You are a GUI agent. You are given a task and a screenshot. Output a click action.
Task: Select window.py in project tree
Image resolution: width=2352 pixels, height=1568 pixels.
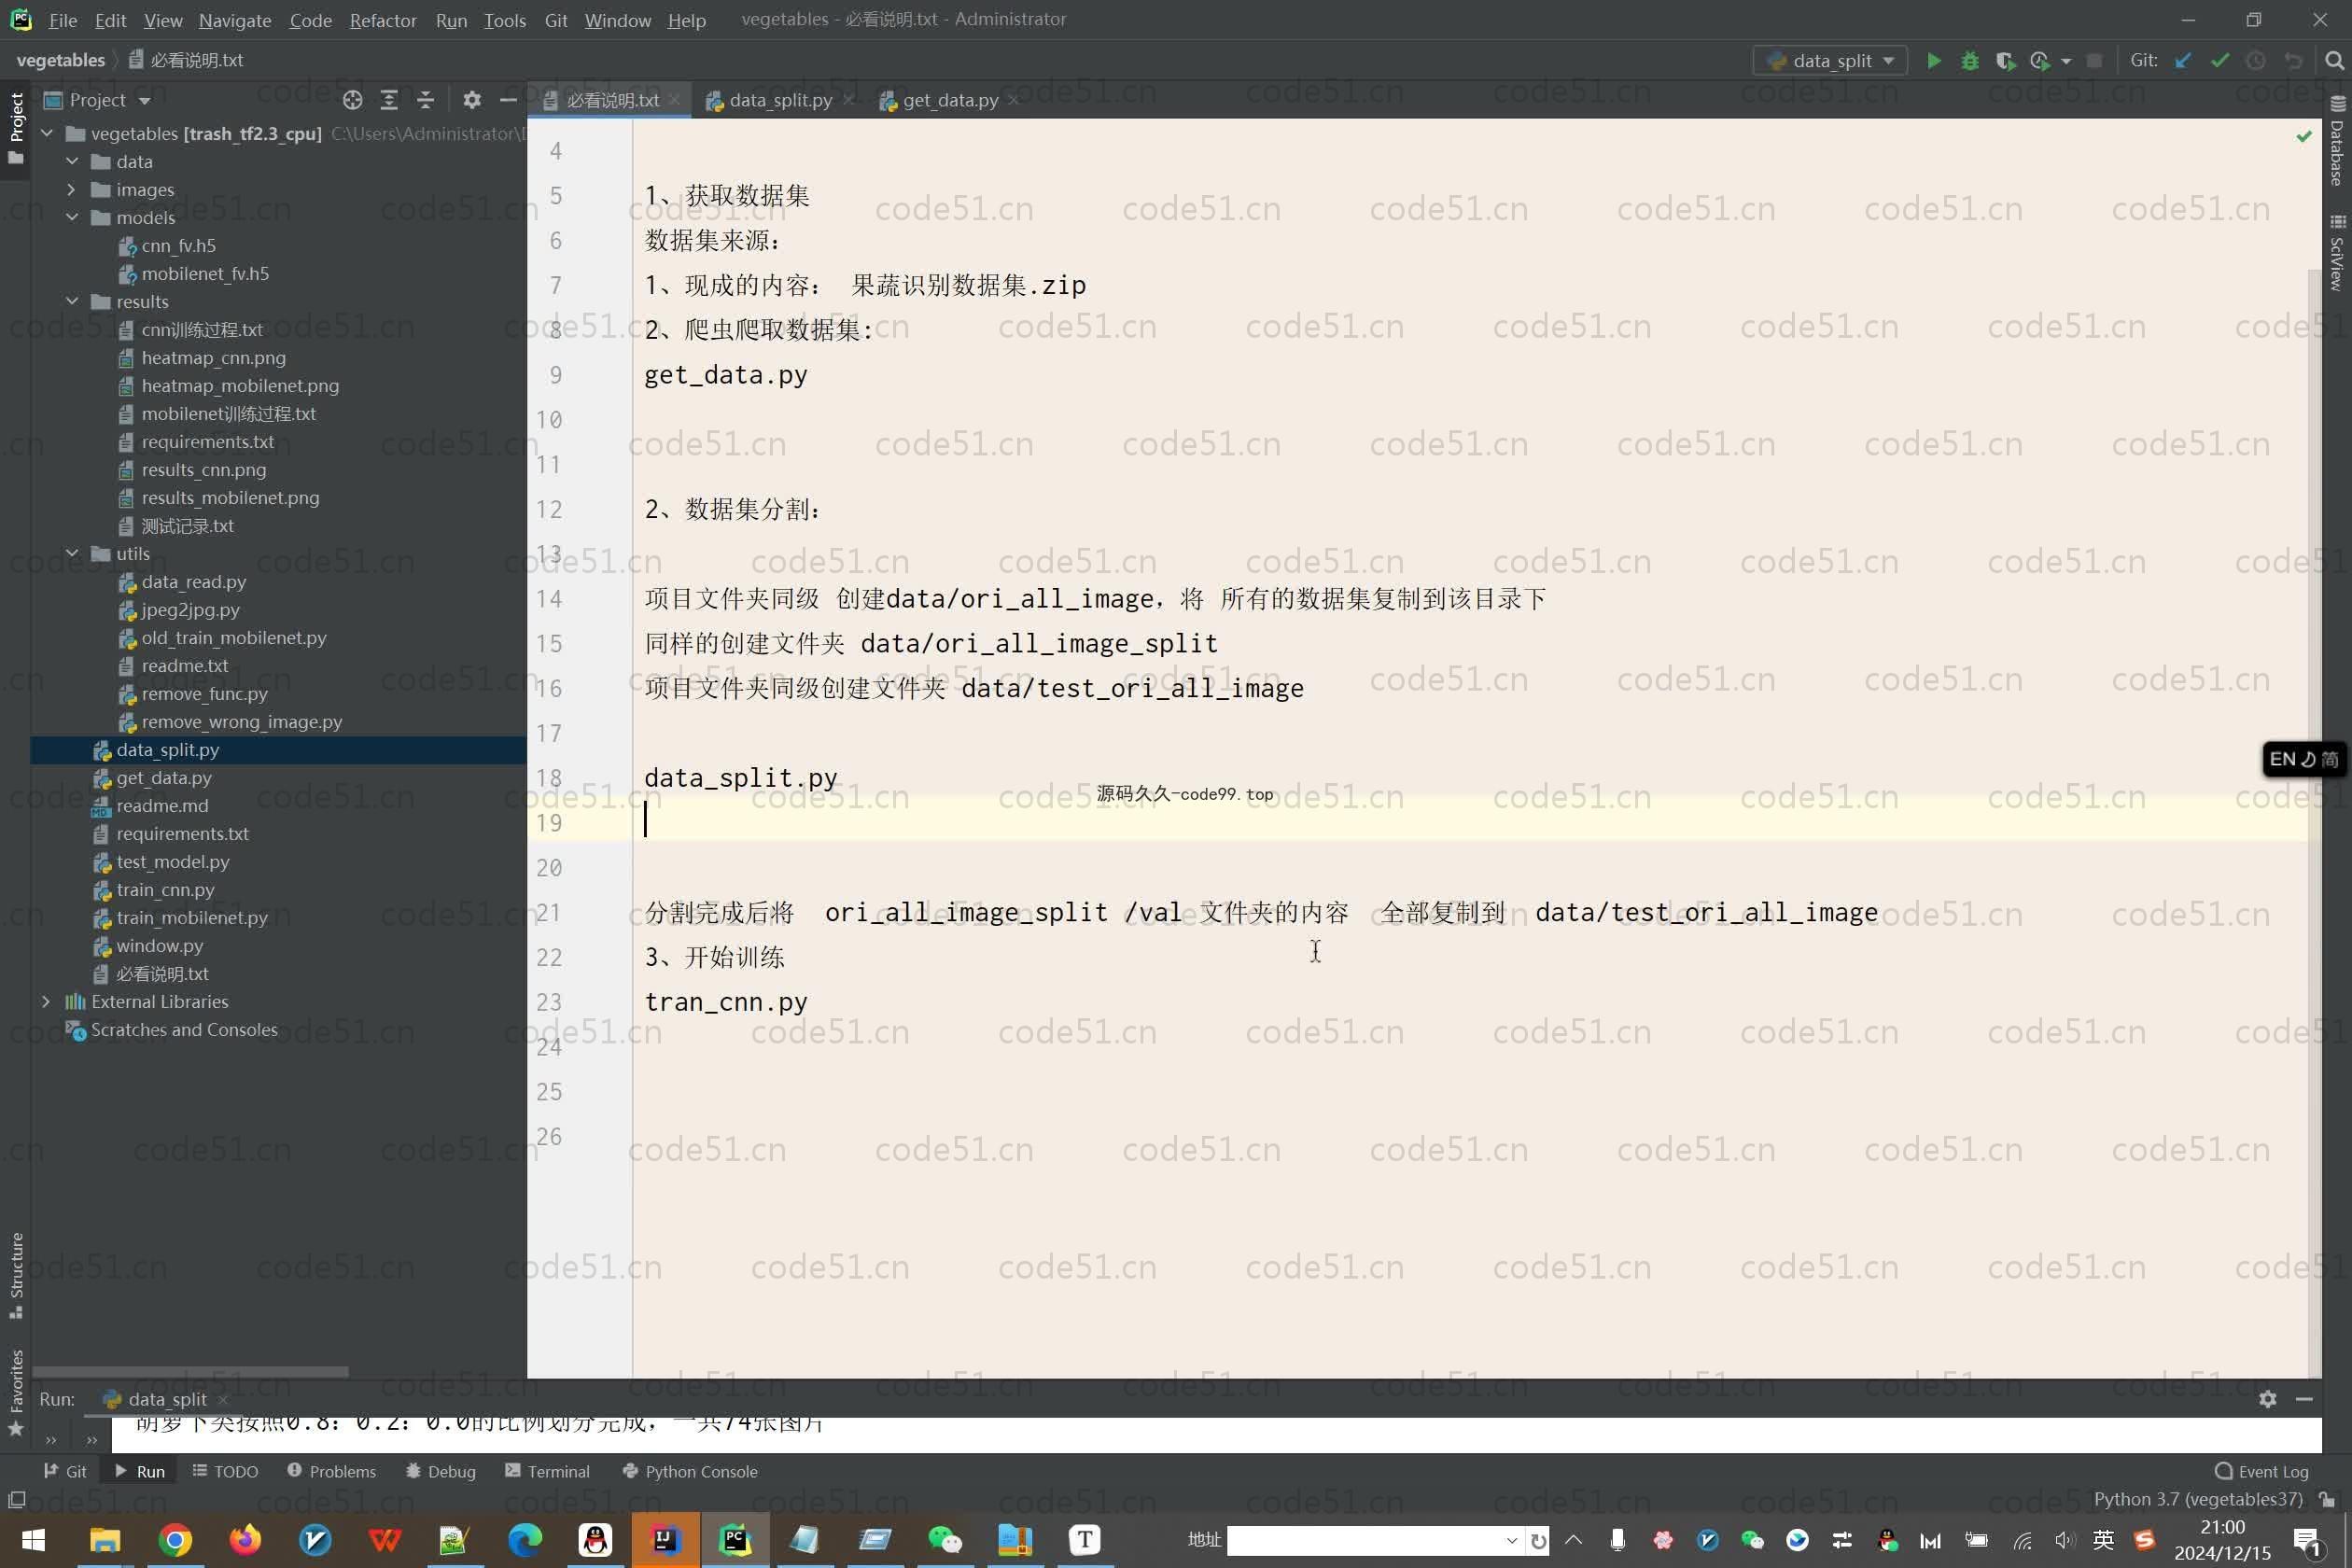pos(159,945)
